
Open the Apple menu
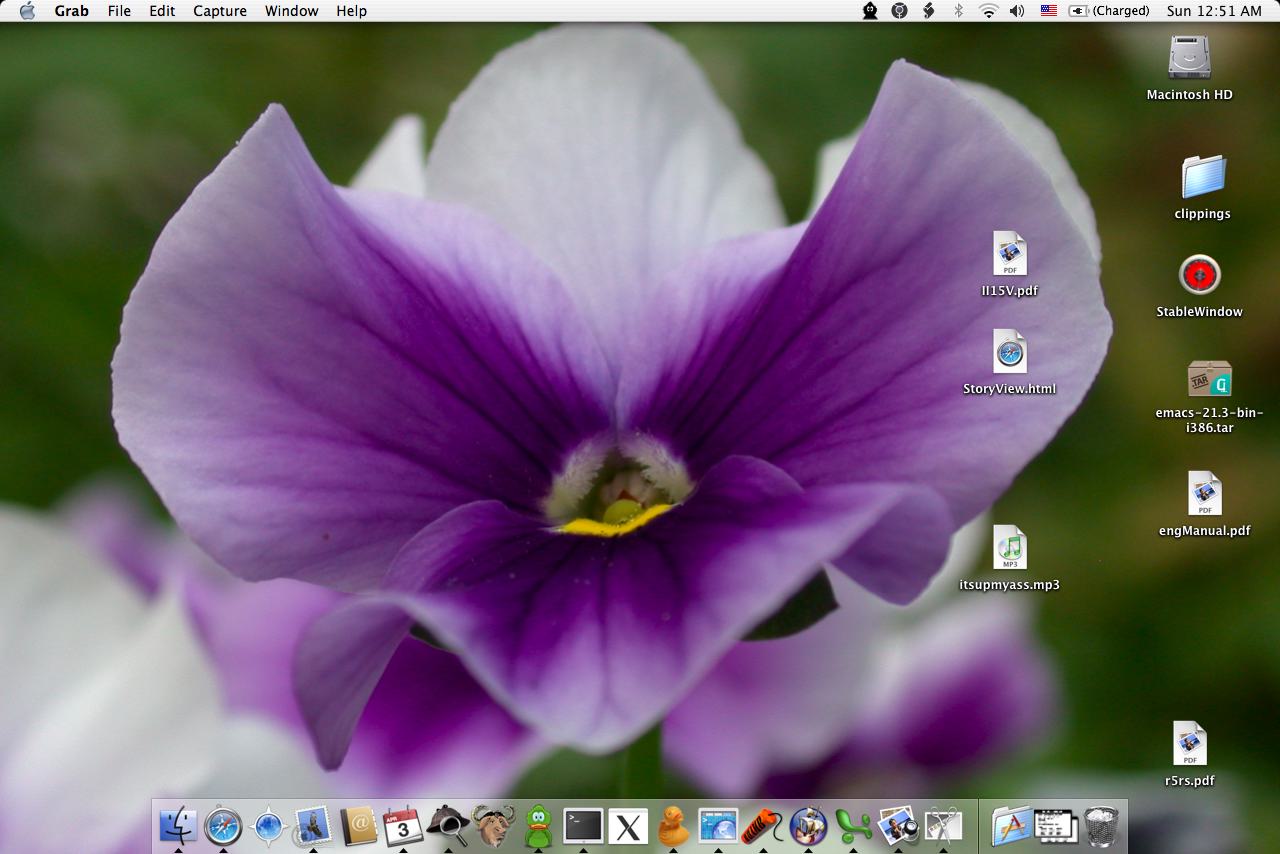coord(27,11)
